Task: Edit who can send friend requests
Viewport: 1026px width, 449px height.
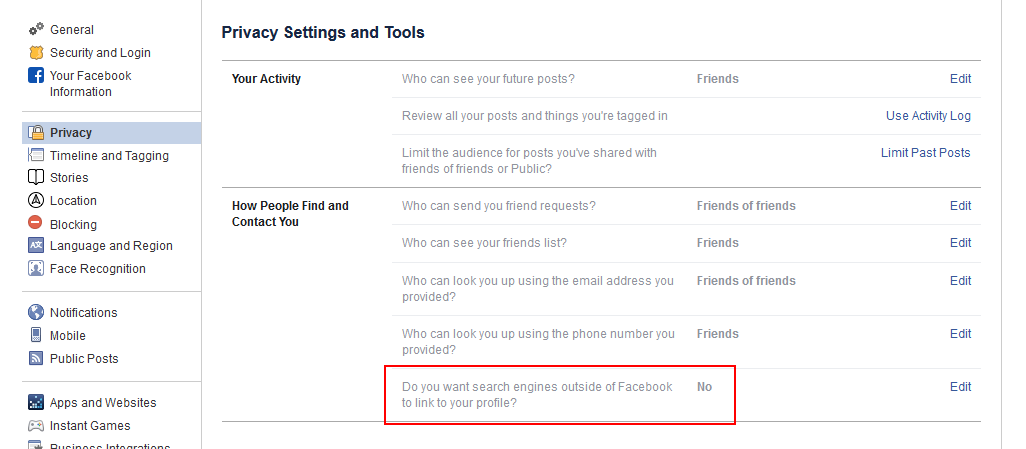Action: pos(960,206)
